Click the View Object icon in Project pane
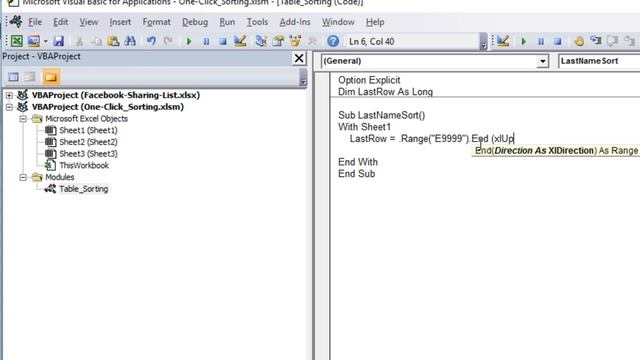The image size is (640, 360). point(30,77)
